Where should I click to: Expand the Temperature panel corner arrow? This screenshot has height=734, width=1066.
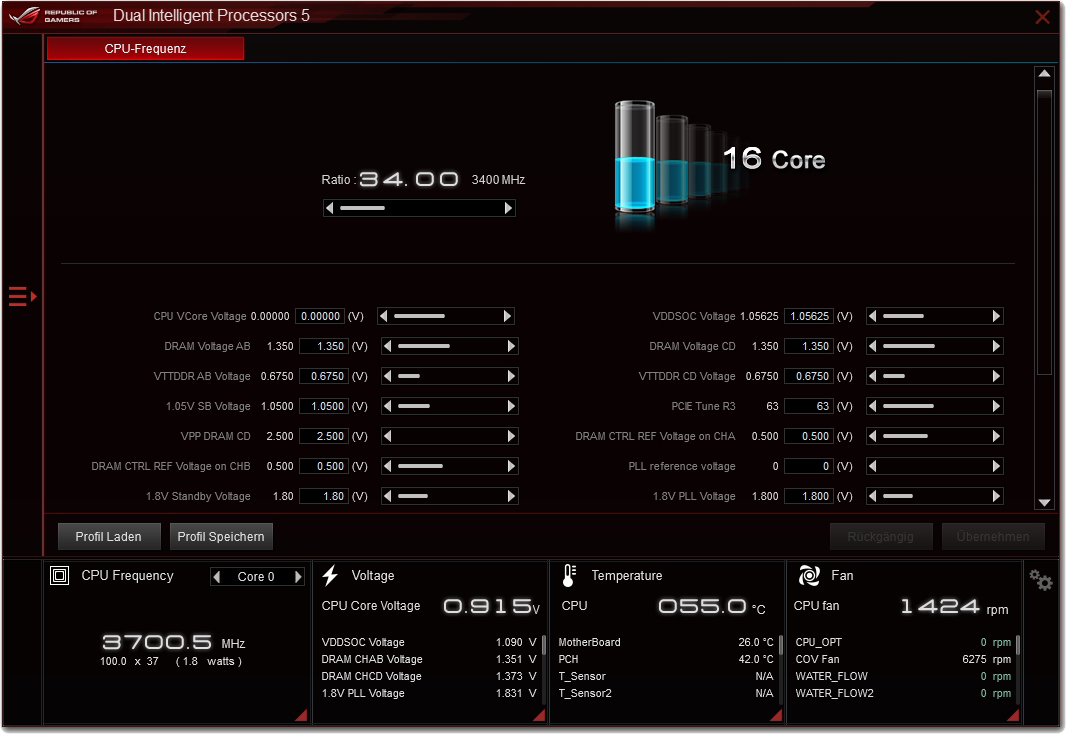click(x=776, y=715)
